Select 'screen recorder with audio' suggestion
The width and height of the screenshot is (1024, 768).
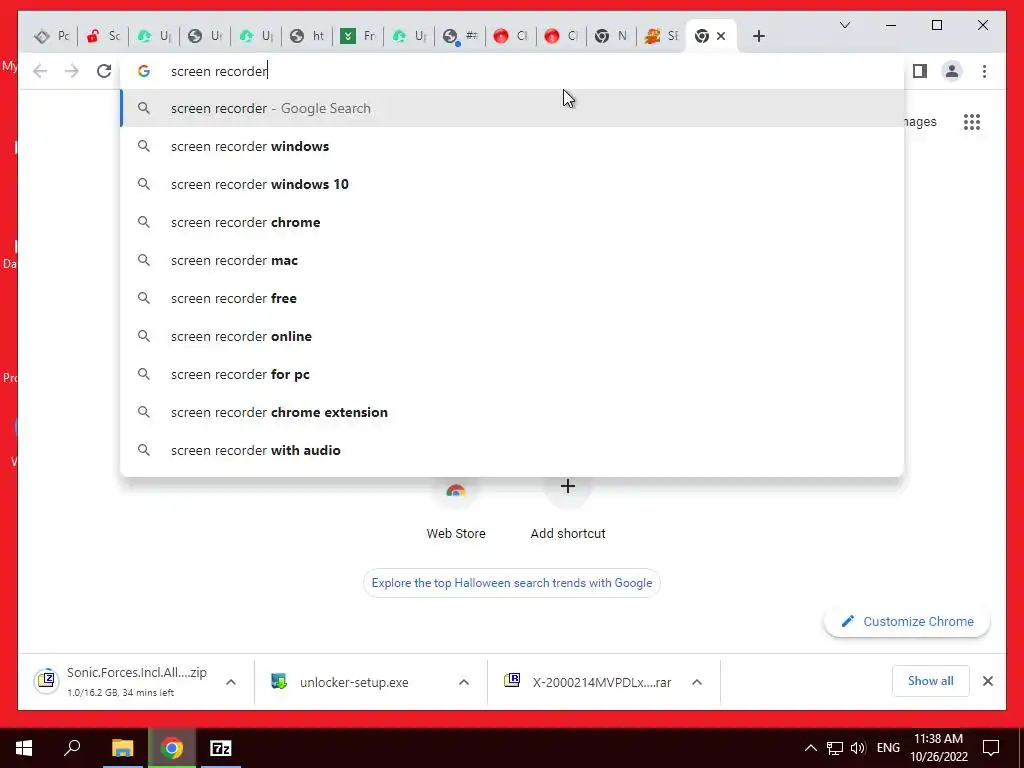click(x=512, y=450)
